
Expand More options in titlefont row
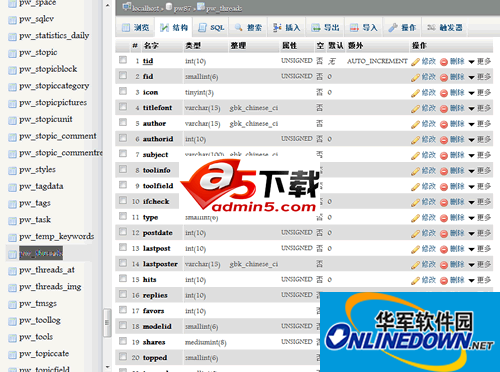[480, 109]
